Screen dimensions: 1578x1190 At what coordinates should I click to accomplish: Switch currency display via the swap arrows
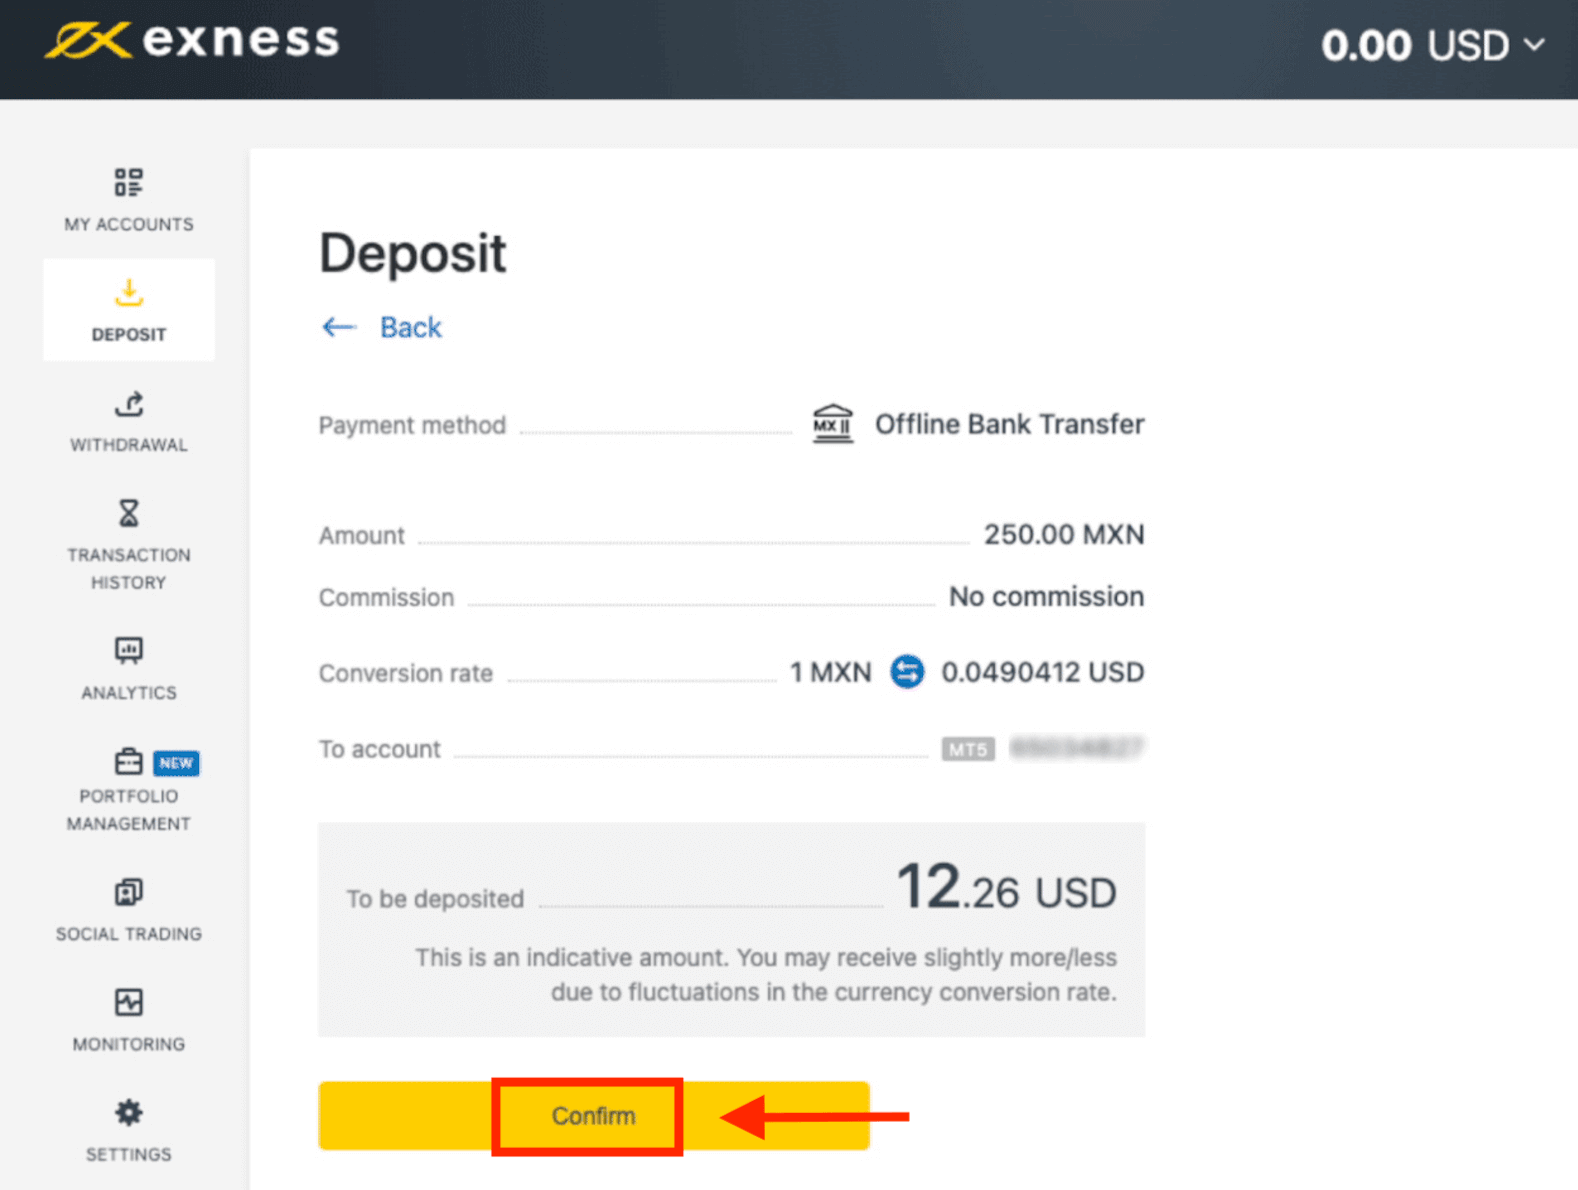coord(907,672)
